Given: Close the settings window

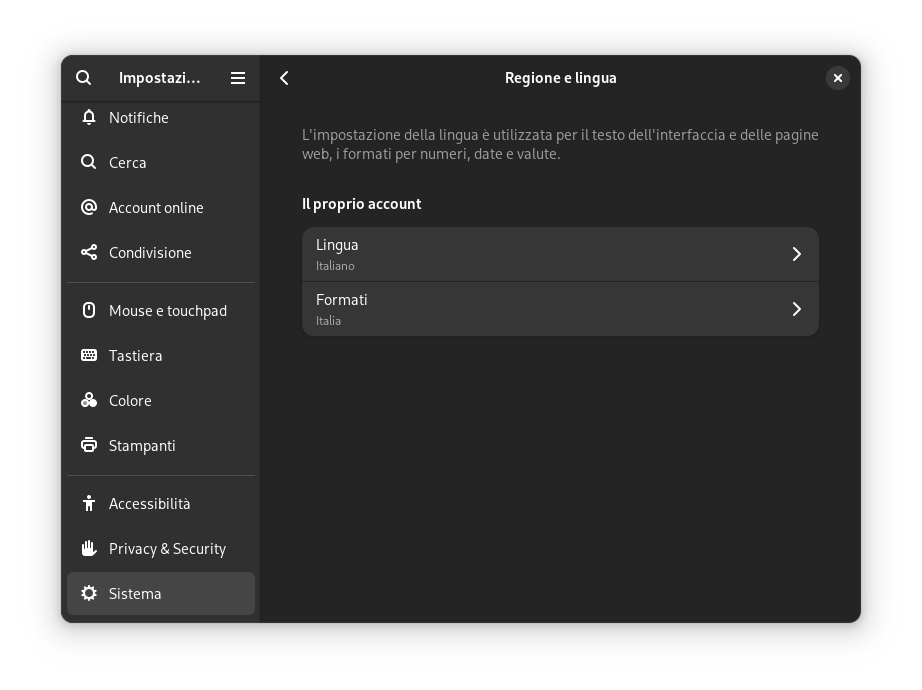Looking at the screenshot, I should 837,78.
